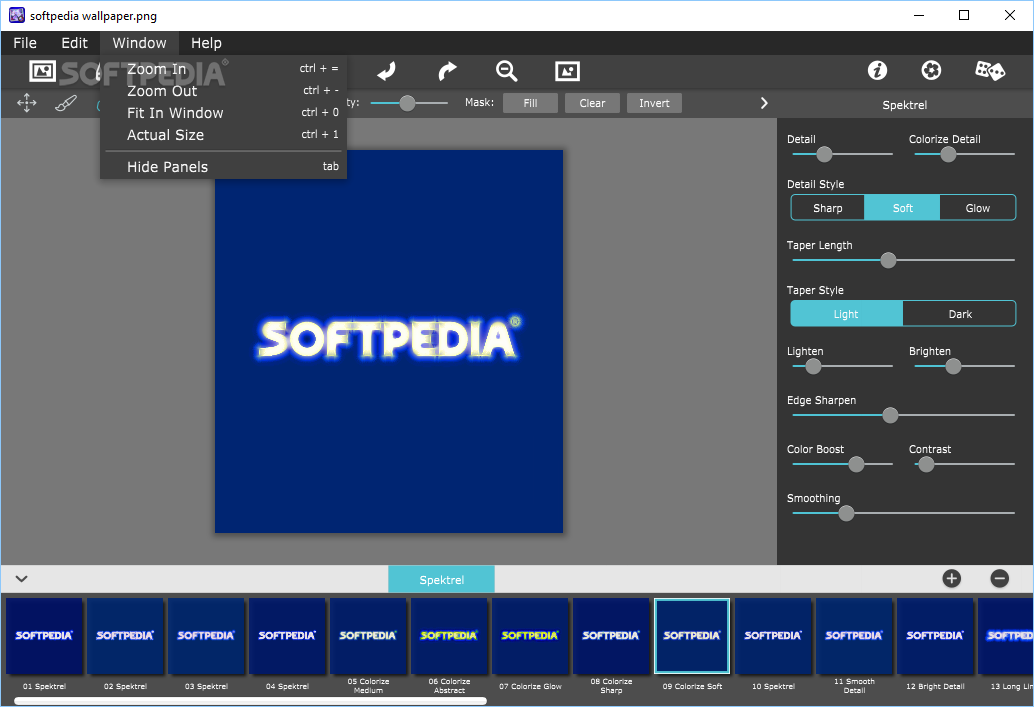Click the mask Fill button
The width and height of the screenshot is (1034, 707).
[x=530, y=103]
